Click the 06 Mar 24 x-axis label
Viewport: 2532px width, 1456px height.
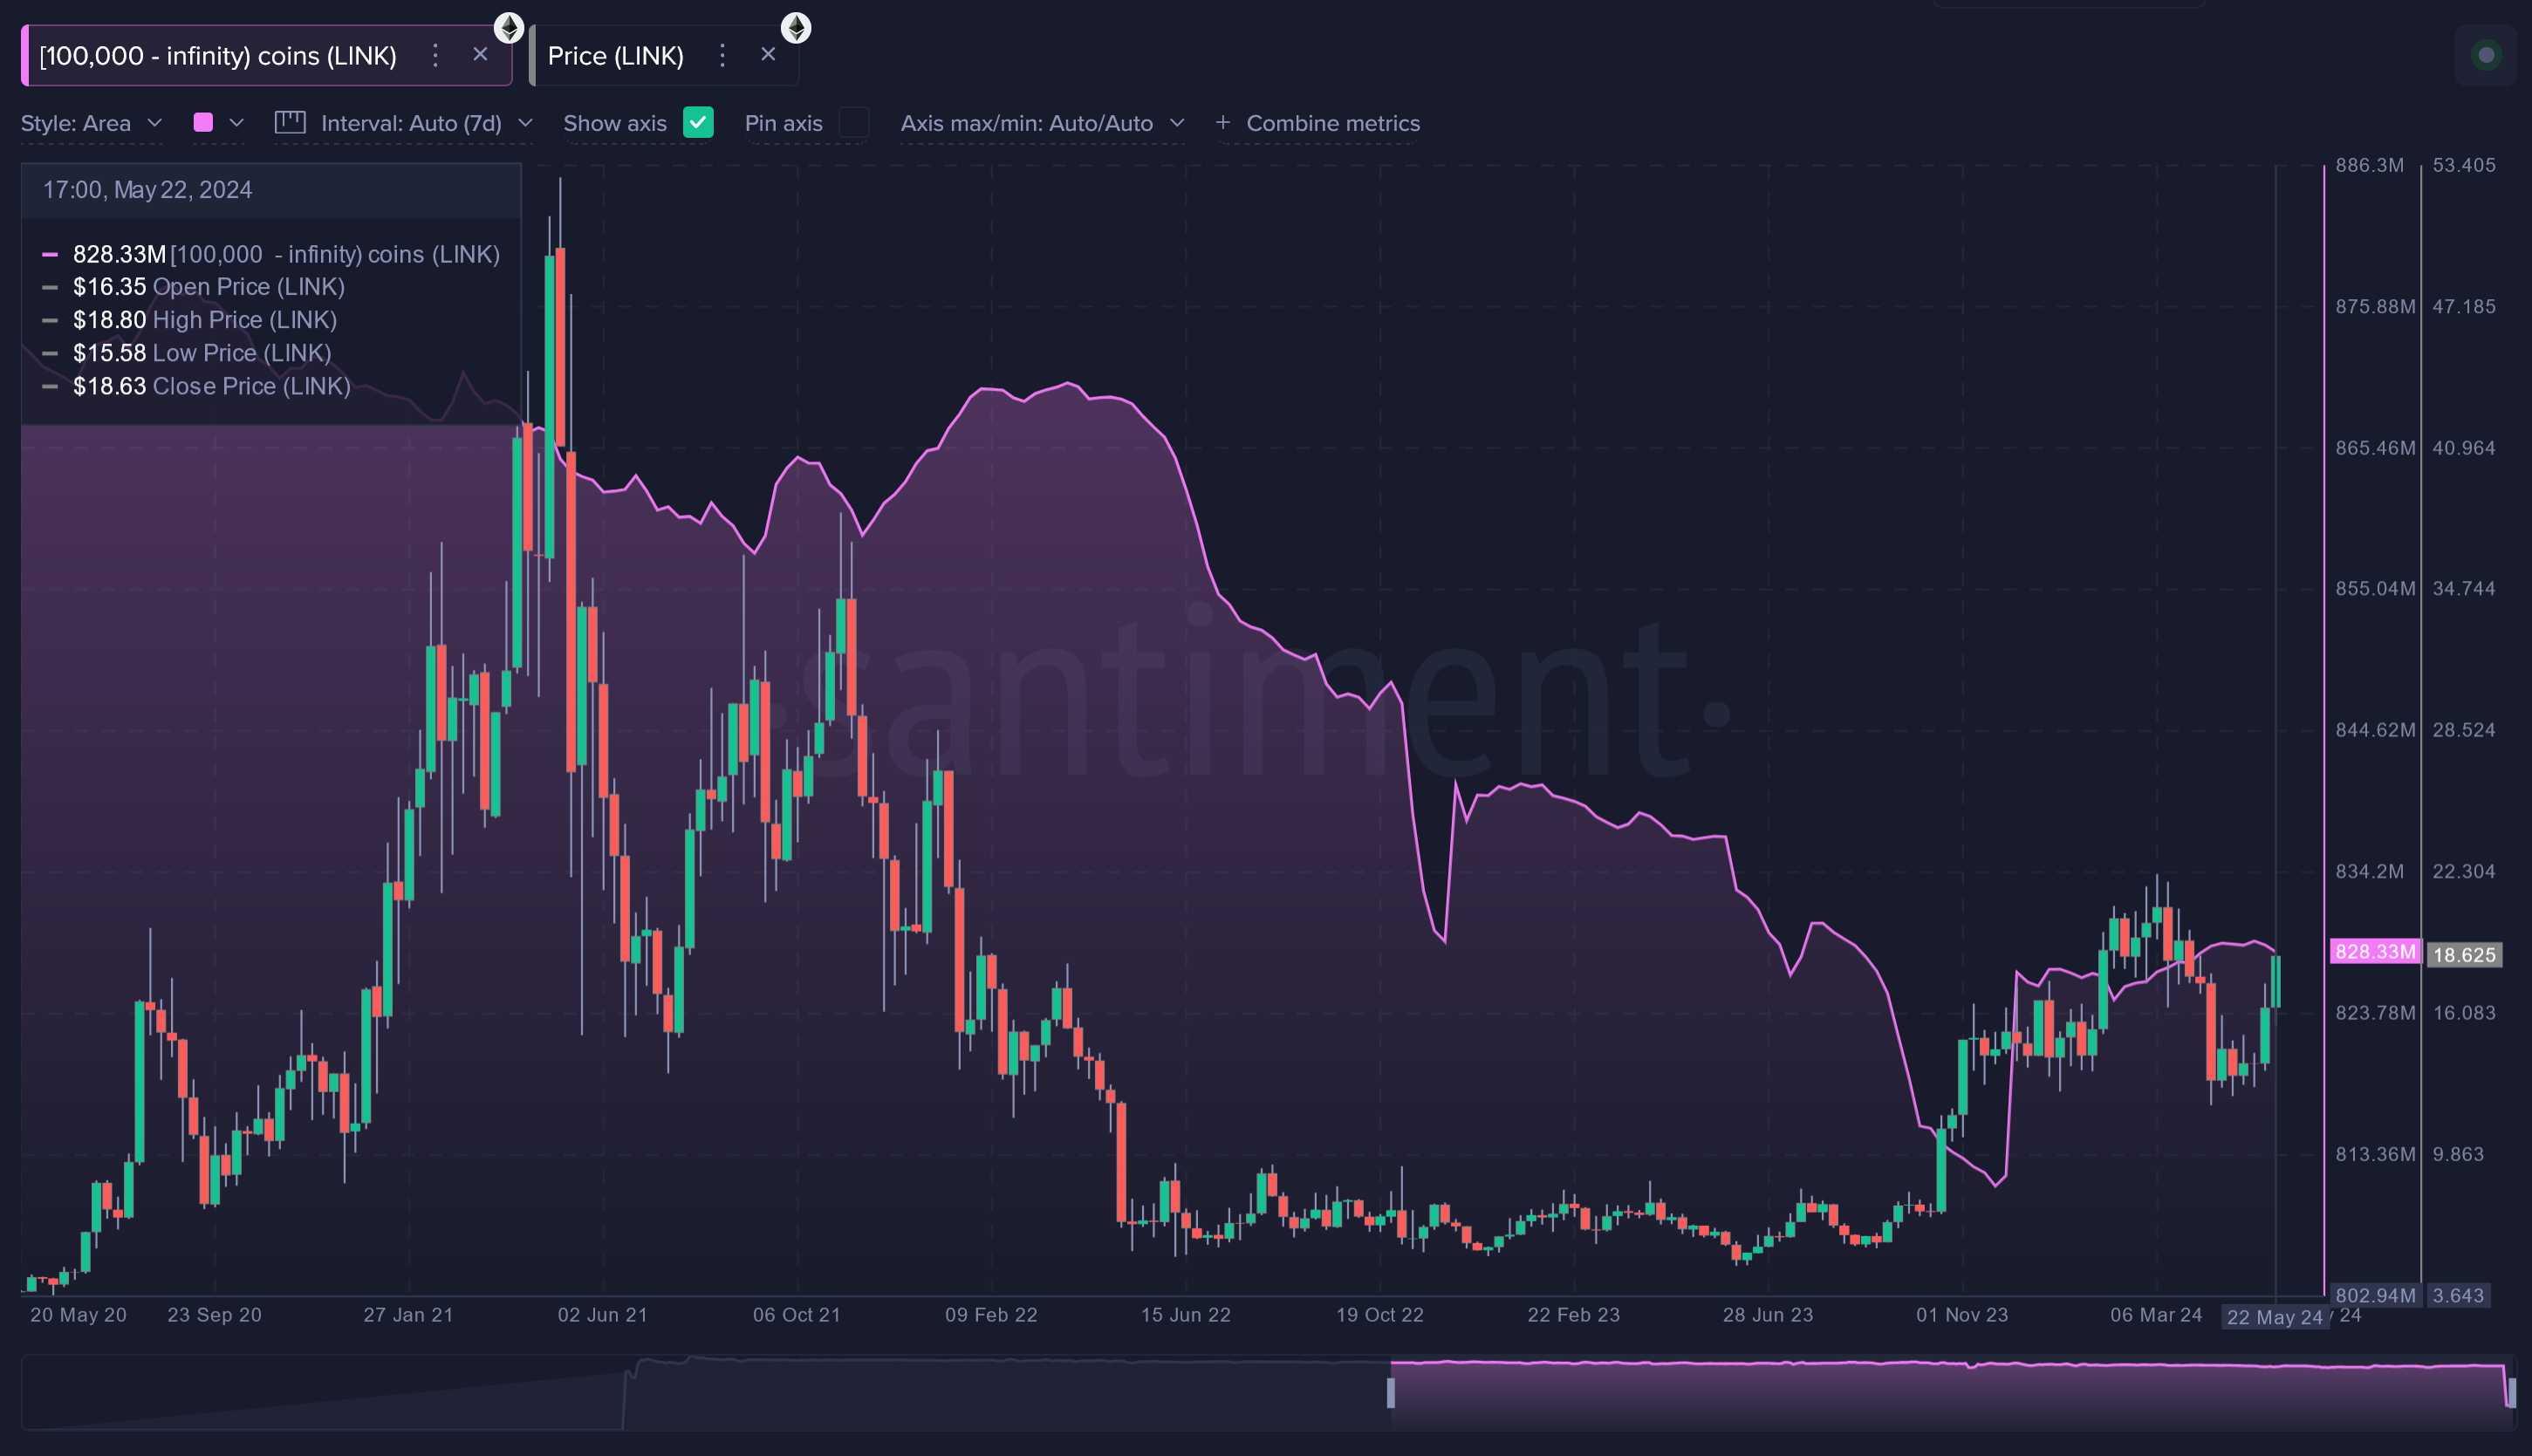coord(2156,1315)
